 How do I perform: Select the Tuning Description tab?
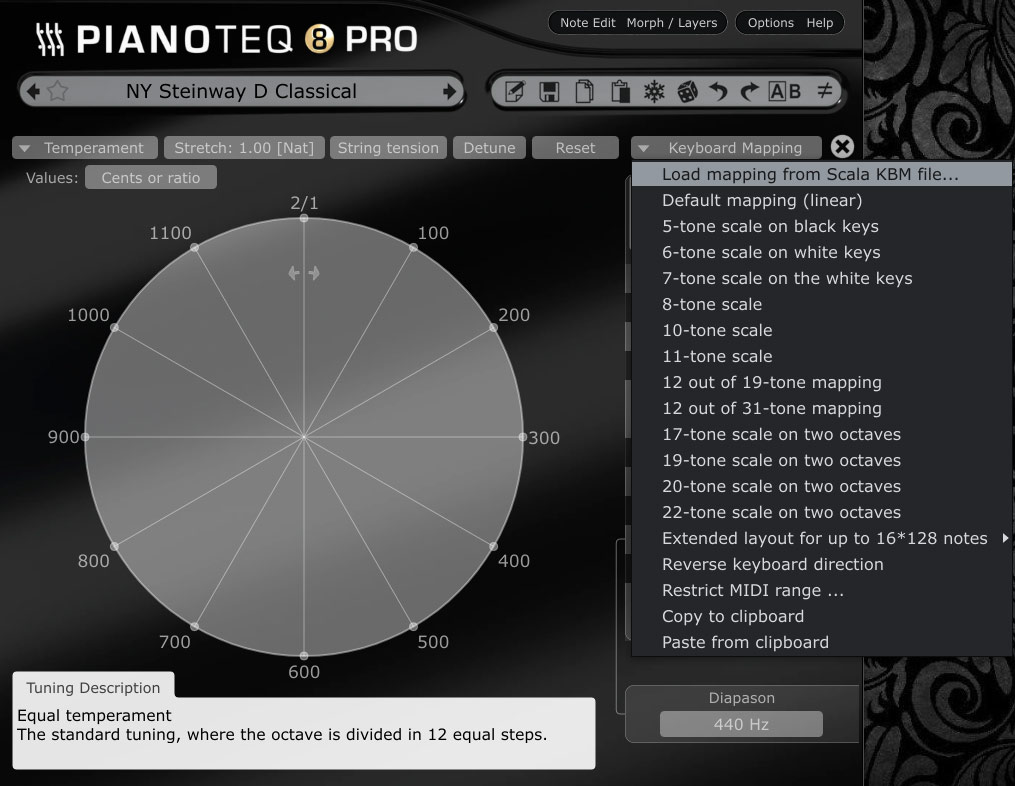pos(93,687)
